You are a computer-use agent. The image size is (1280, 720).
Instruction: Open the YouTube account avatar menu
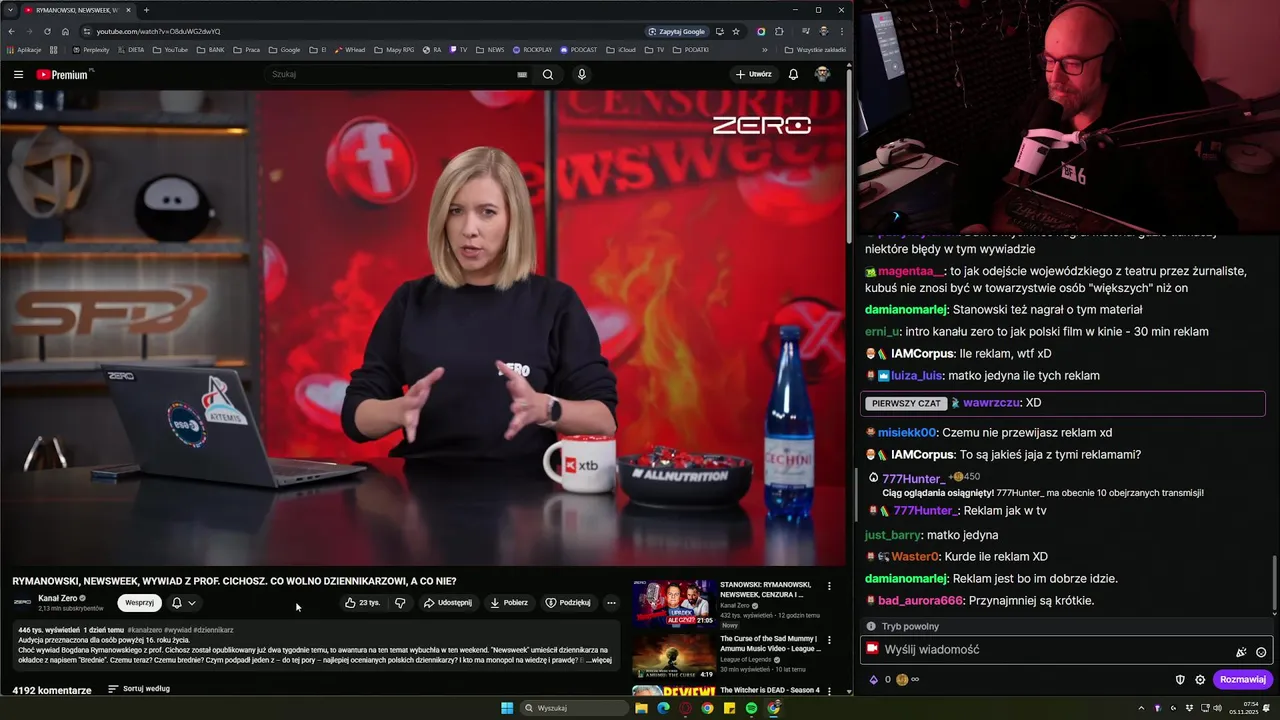822,74
